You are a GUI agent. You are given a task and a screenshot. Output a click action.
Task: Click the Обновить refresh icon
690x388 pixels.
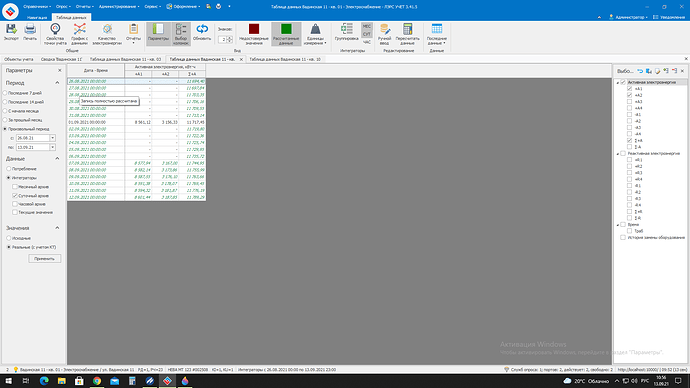coord(202,29)
